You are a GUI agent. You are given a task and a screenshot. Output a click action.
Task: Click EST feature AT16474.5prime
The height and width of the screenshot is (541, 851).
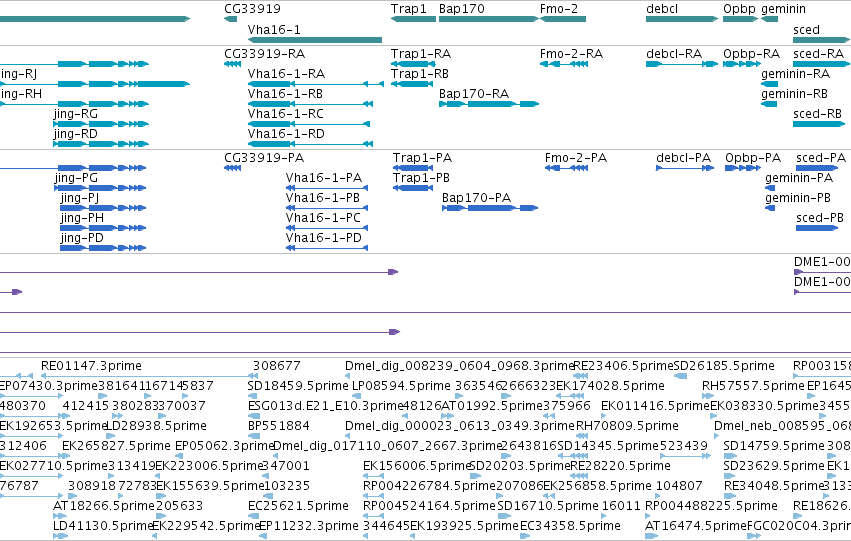click(696, 526)
